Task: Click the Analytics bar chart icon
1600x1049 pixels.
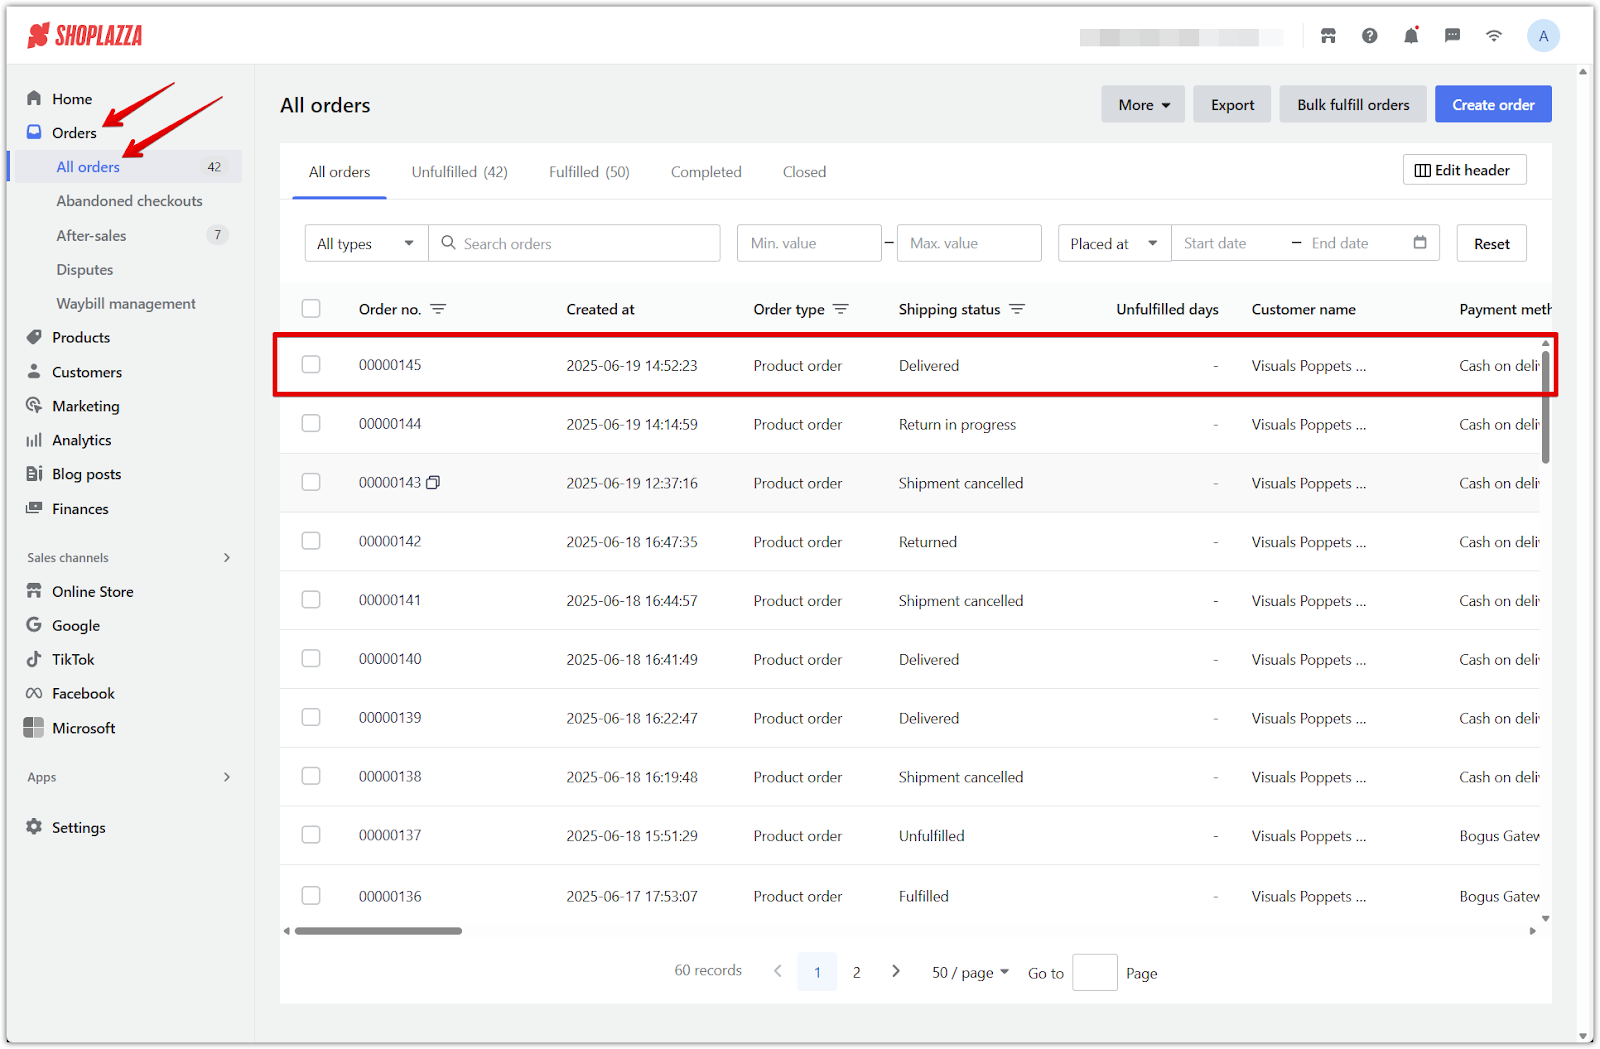Action: pos(34,440)
